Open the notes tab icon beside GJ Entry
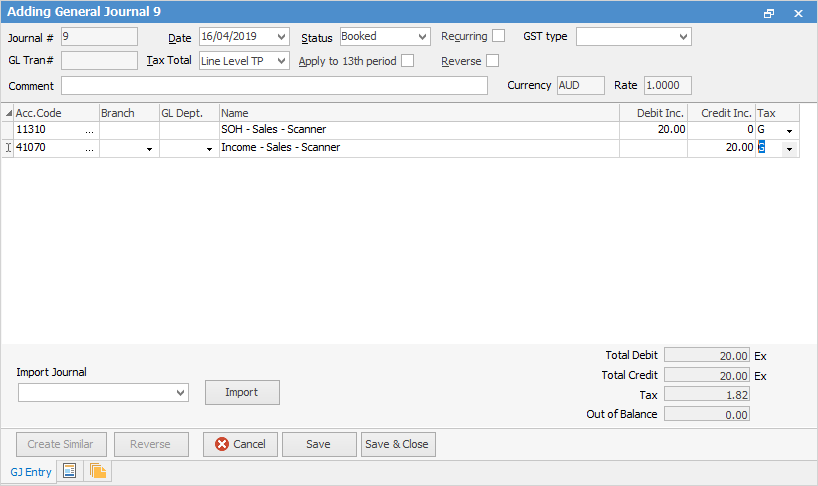Viewport: 818px width, 486px height. tap(70, 471)
